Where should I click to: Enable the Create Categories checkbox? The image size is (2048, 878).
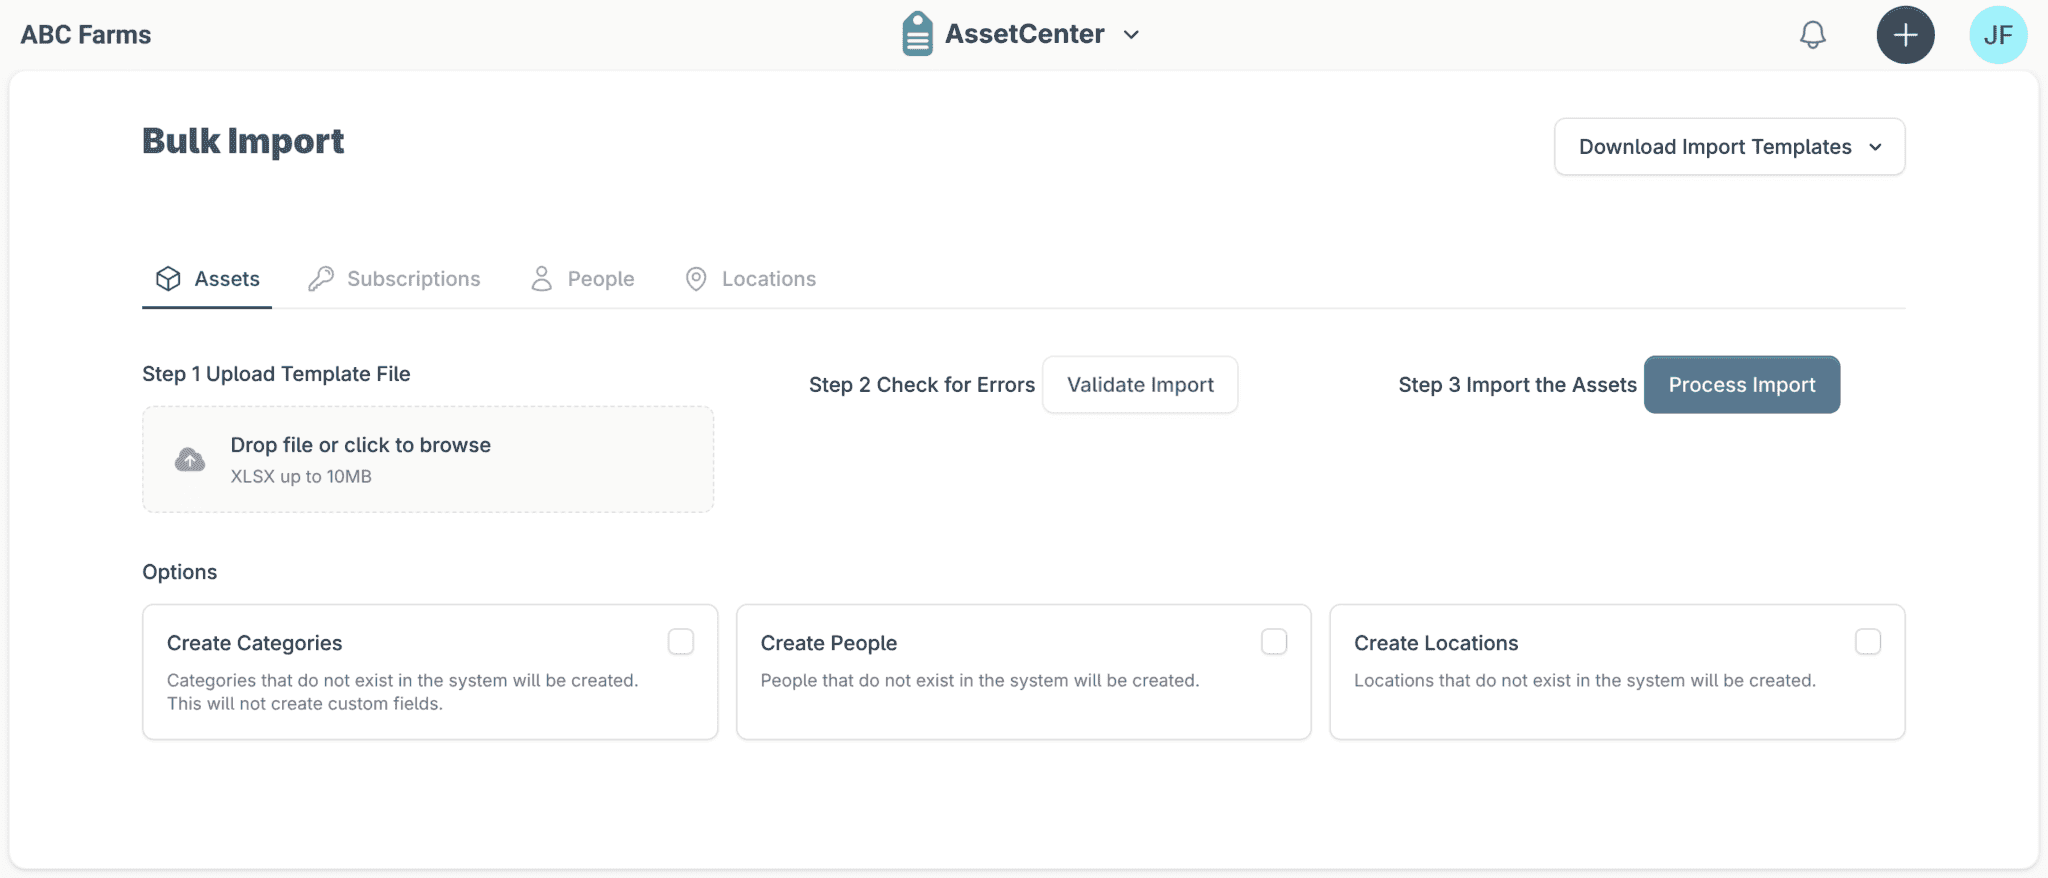[680, 642]
